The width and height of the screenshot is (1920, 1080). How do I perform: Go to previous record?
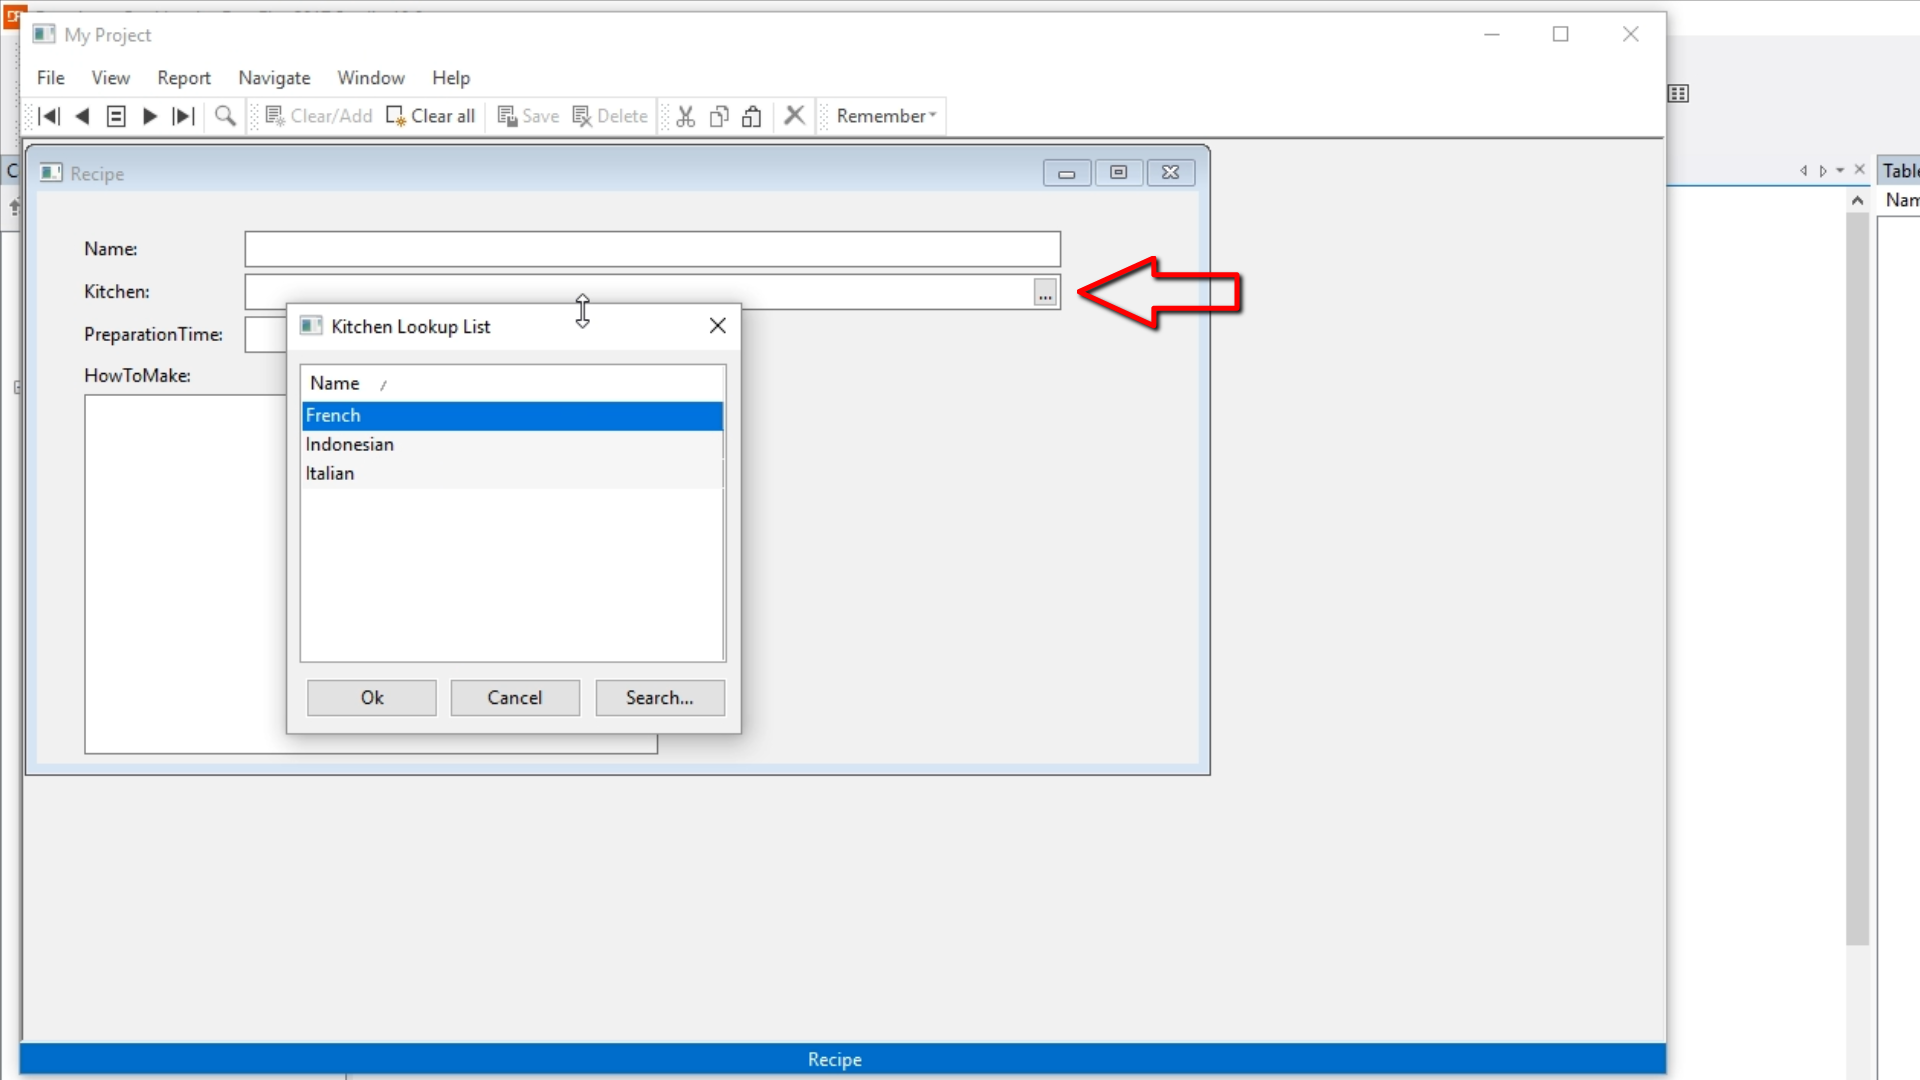tap(83, 116)
